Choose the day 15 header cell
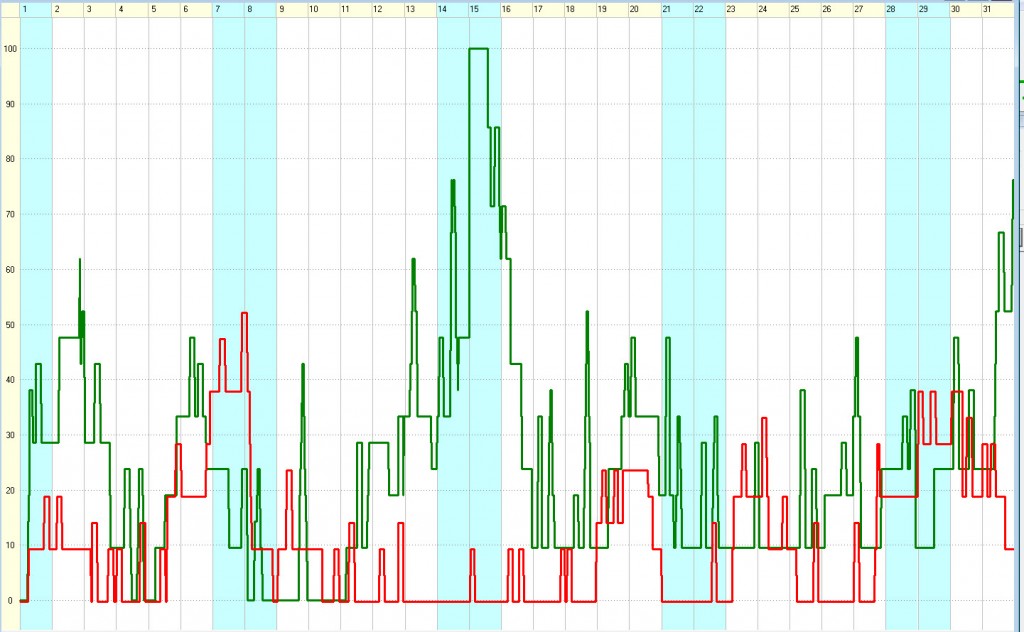The width and height of the screenshot is (1024, 632). click(485, 9)
